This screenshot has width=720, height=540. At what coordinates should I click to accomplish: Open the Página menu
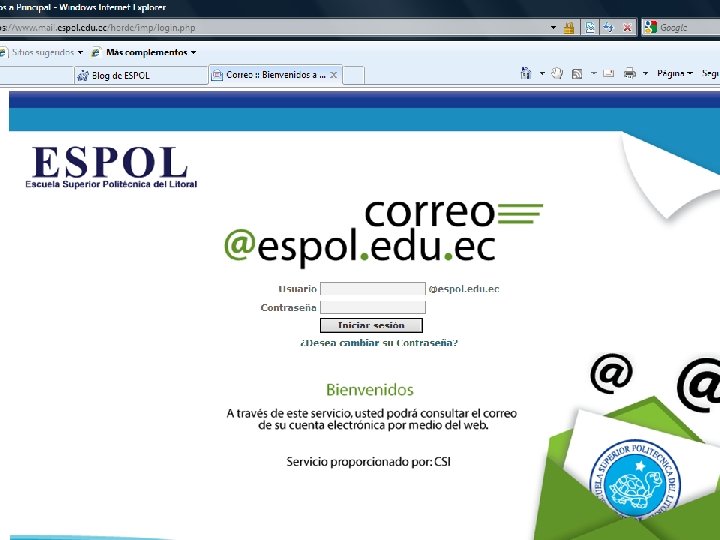[674, 73]
